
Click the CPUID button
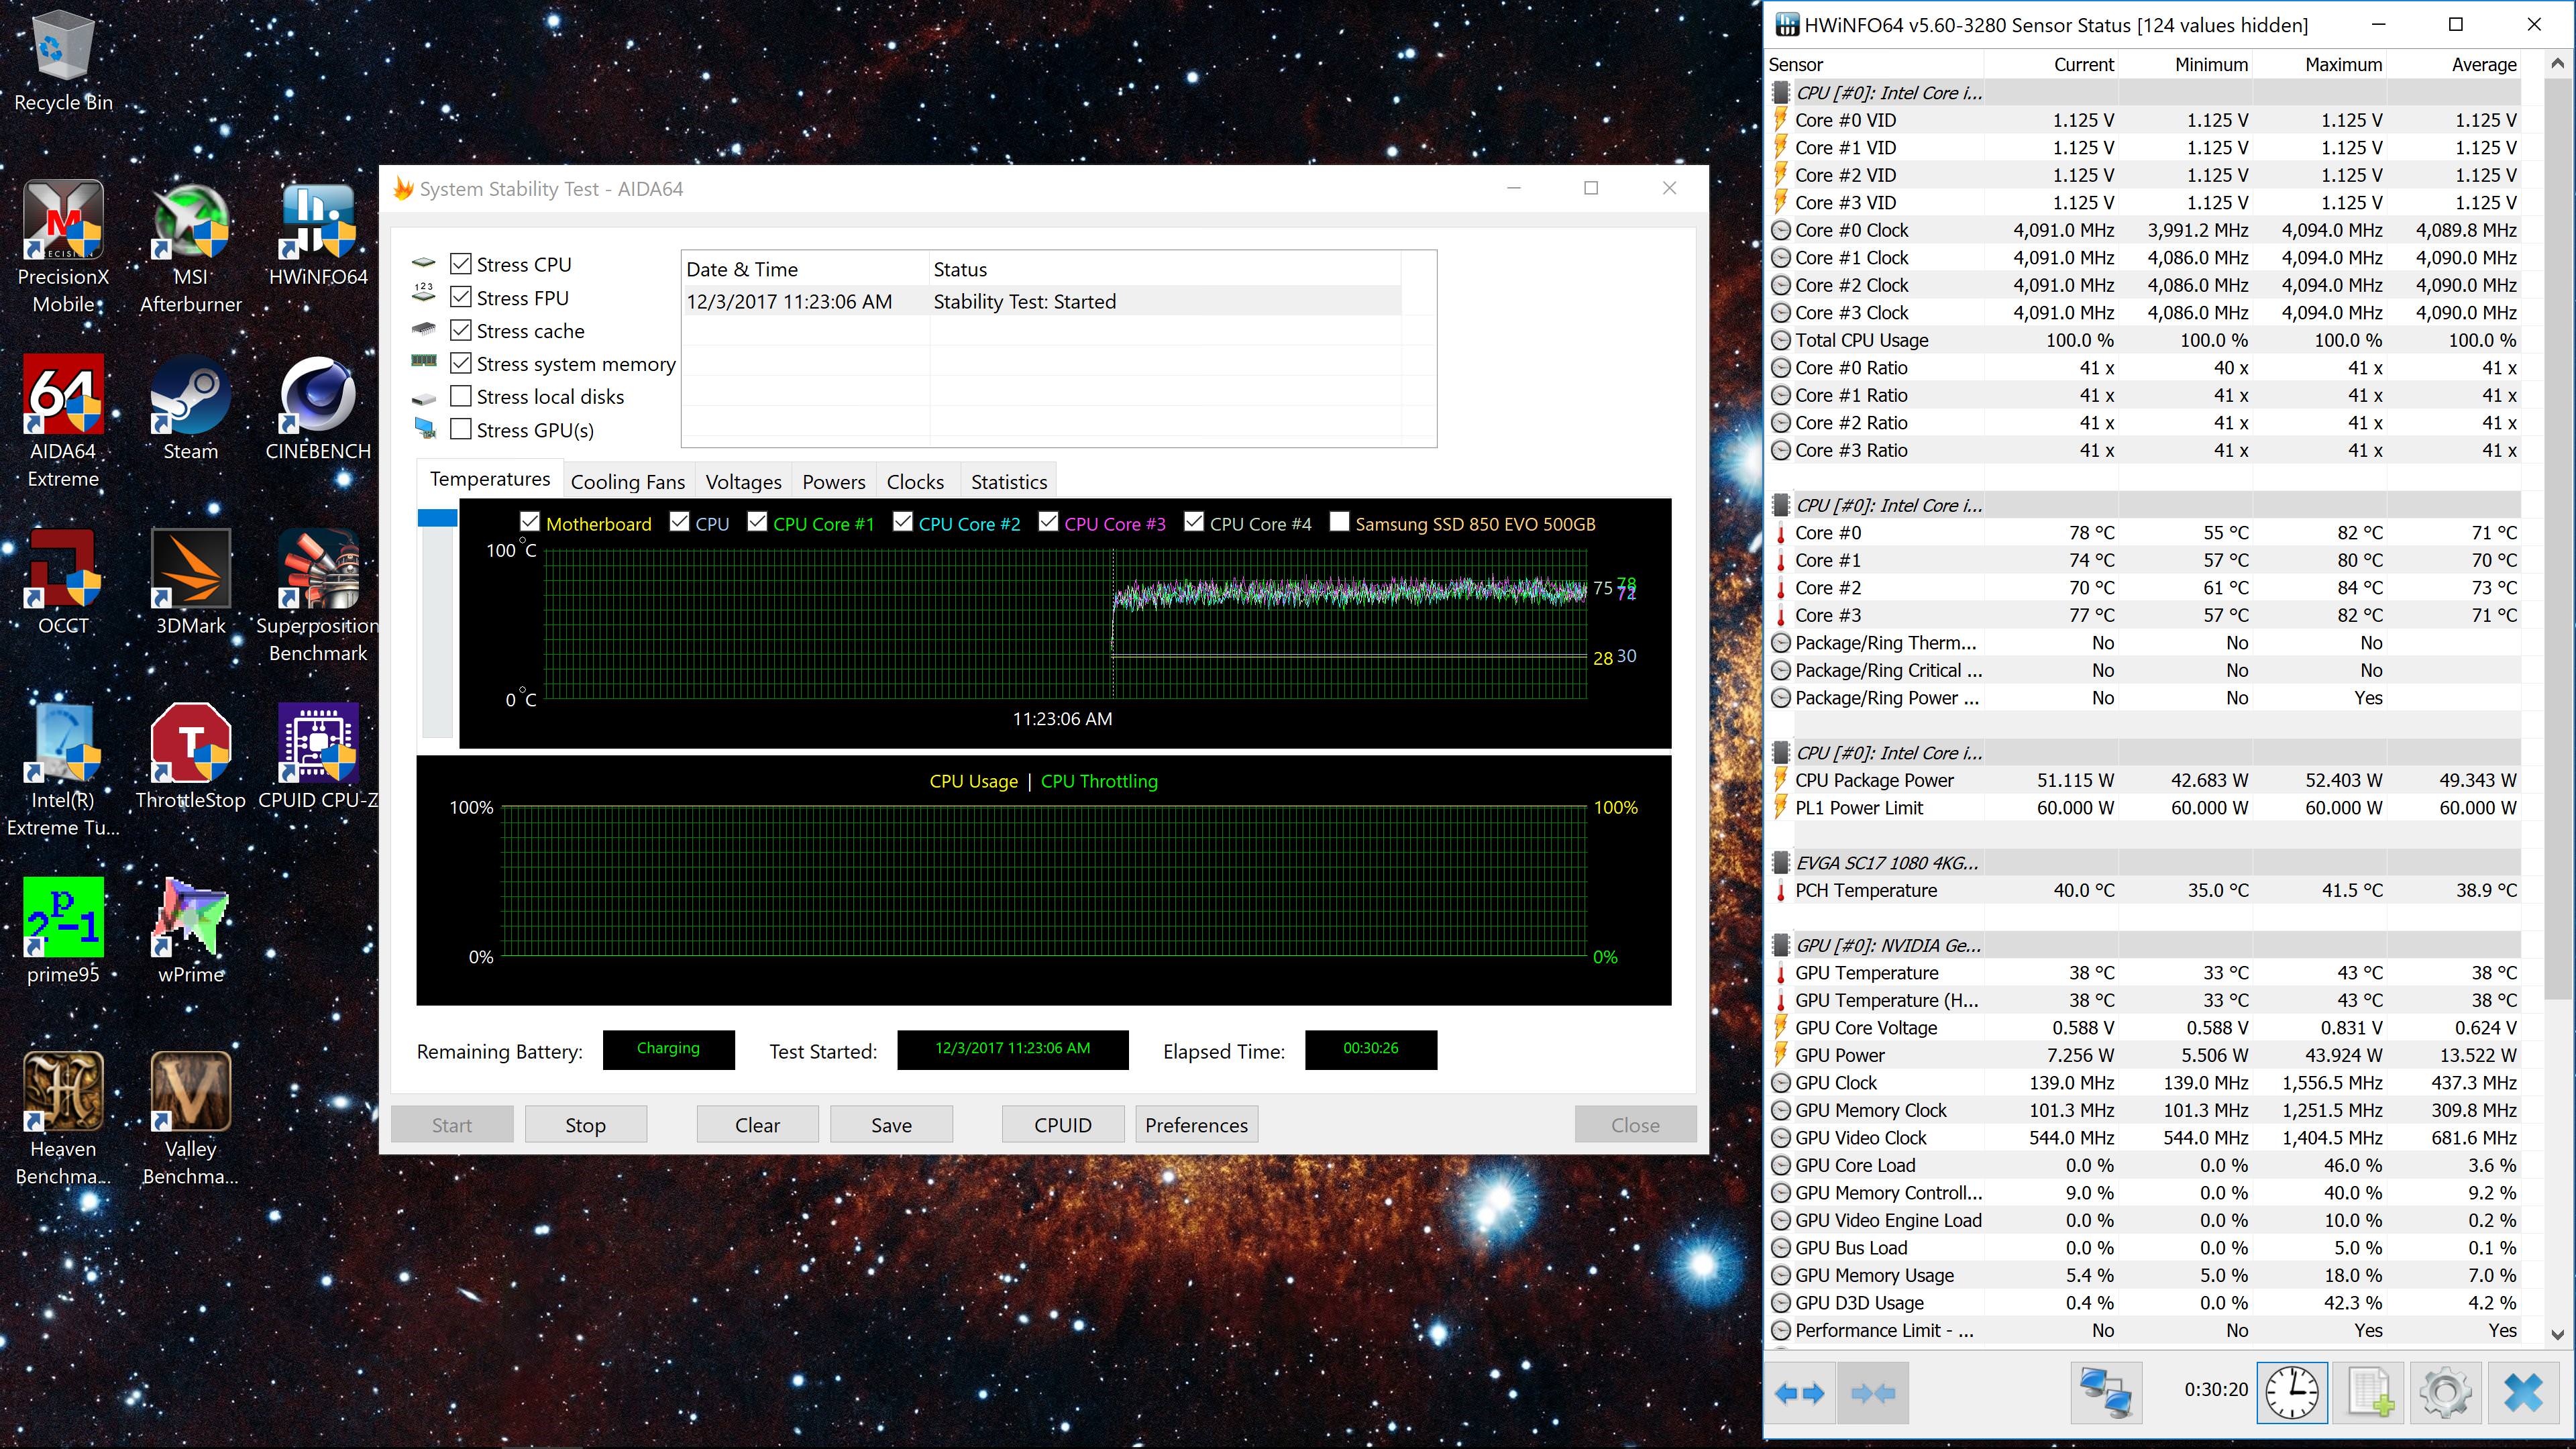(x=1062, y=1125)
